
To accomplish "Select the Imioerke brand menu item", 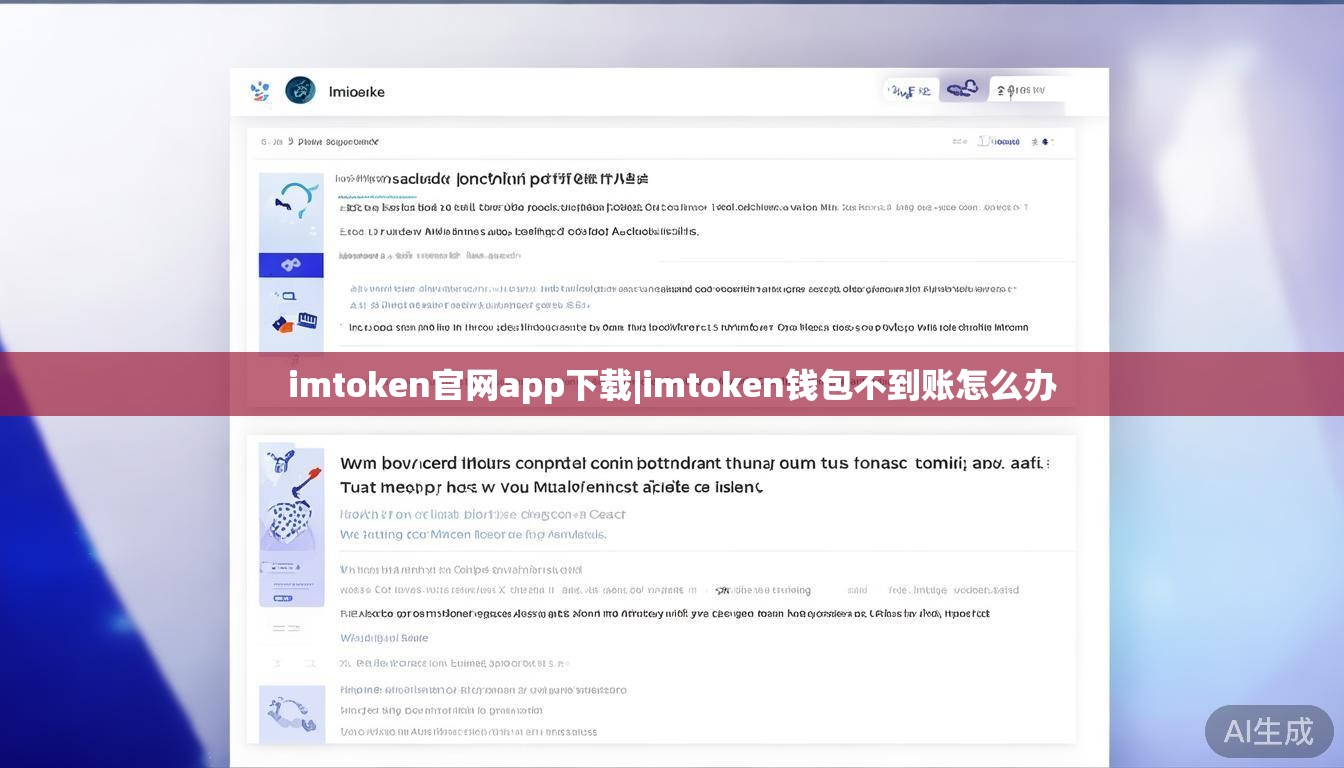I will click(x=356, y=91).
